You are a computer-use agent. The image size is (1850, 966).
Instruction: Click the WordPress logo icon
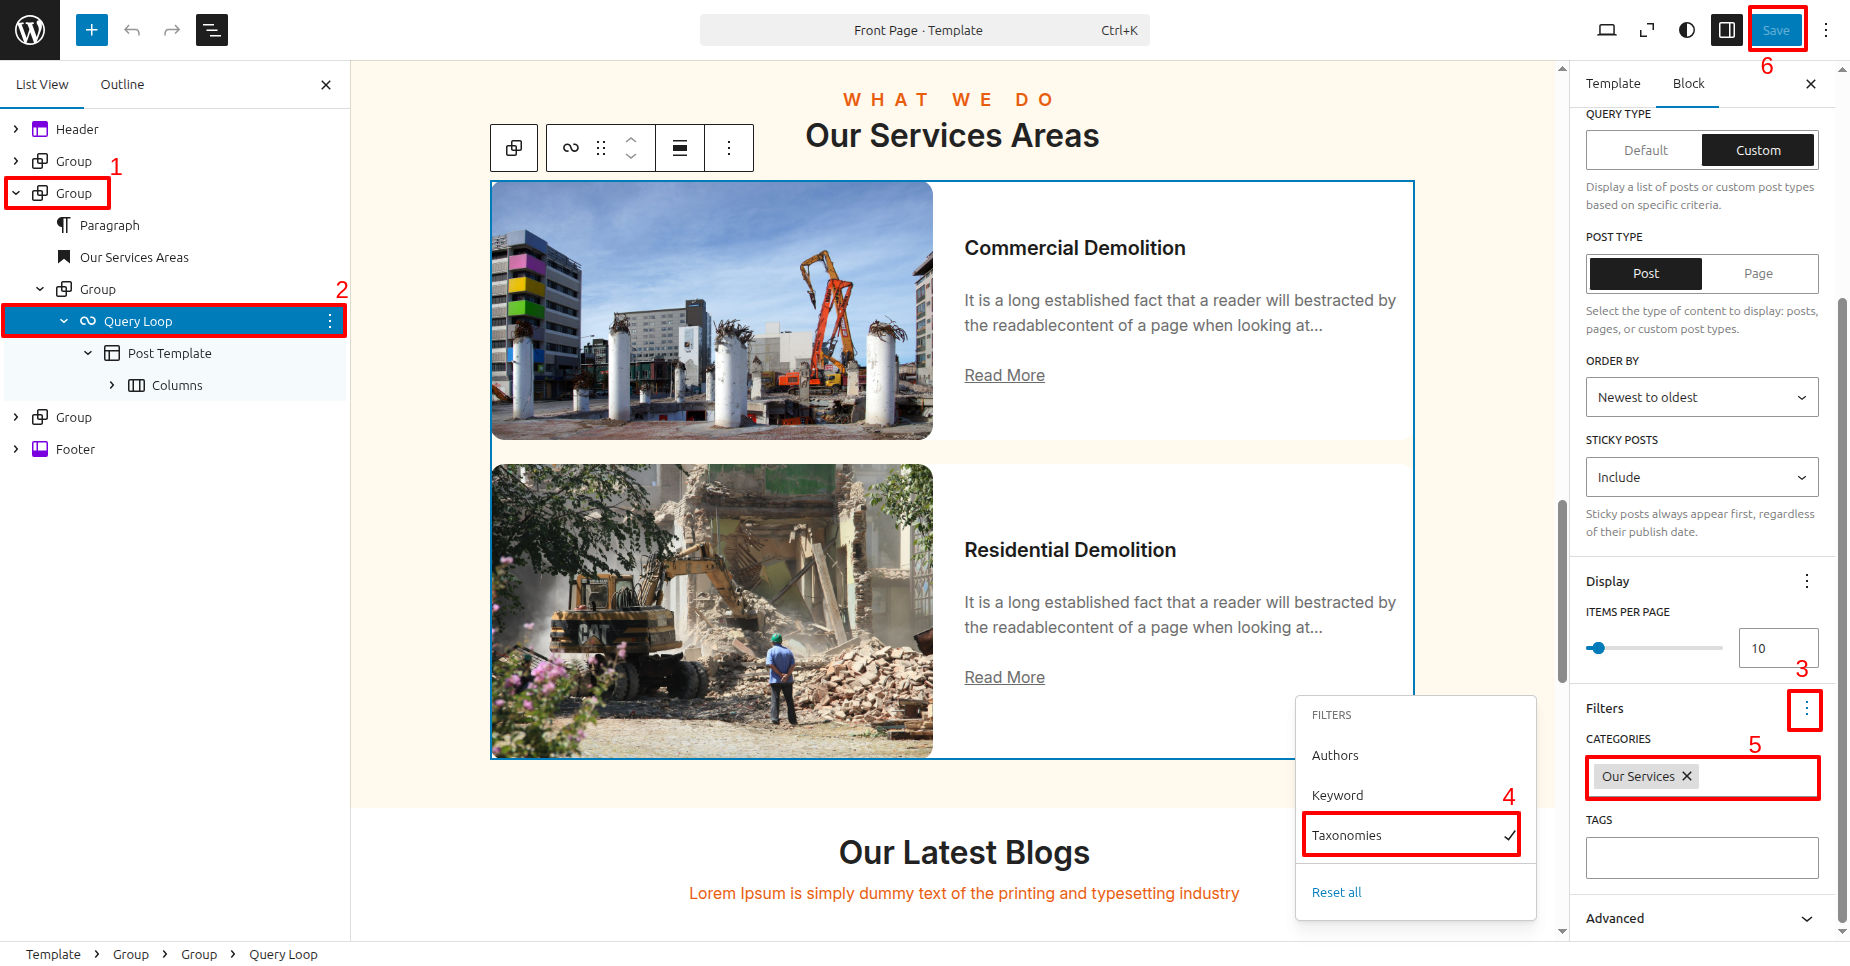30,30
